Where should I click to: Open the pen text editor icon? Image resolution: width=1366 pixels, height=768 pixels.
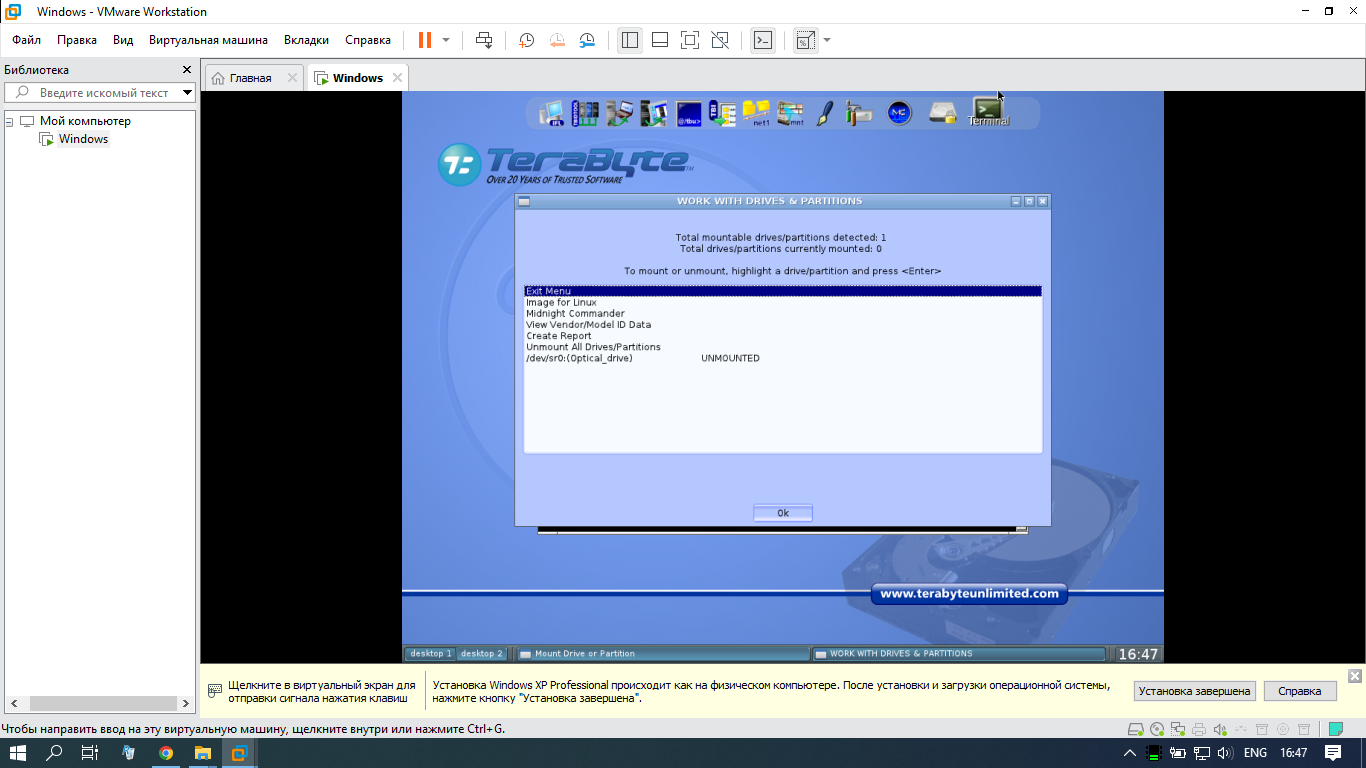pyautogui.click(x=824, y=113)
